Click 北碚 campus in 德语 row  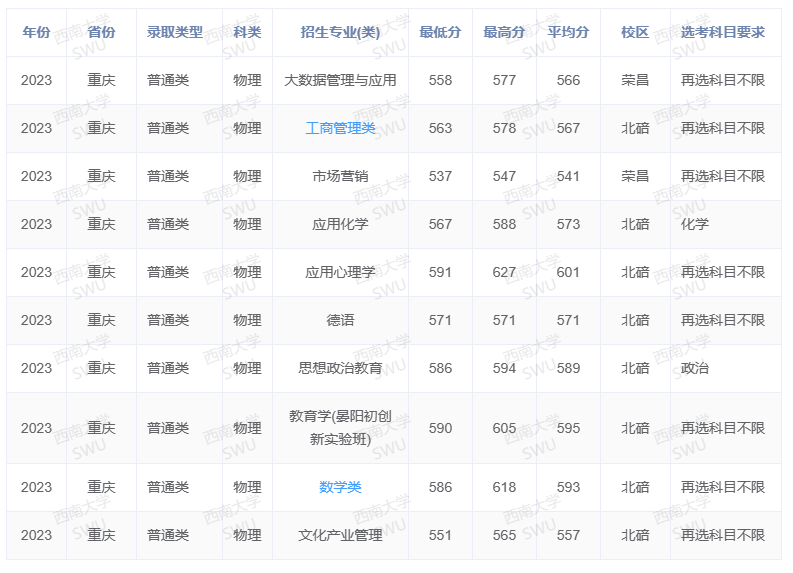pos(635,320)
